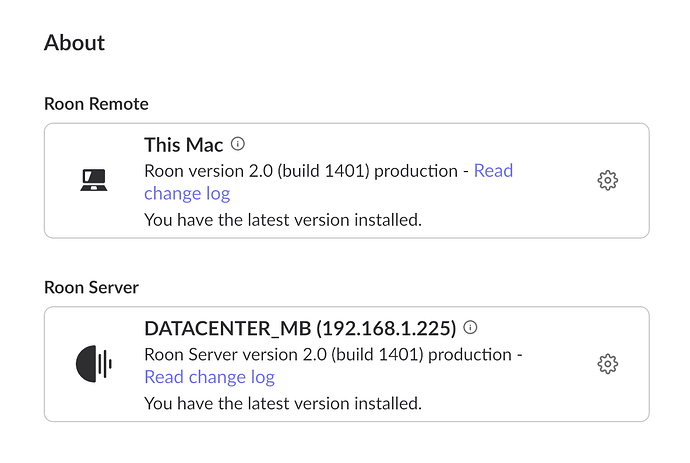Click Roon version 2.0 (build 1401) production text

pos(301,171)
